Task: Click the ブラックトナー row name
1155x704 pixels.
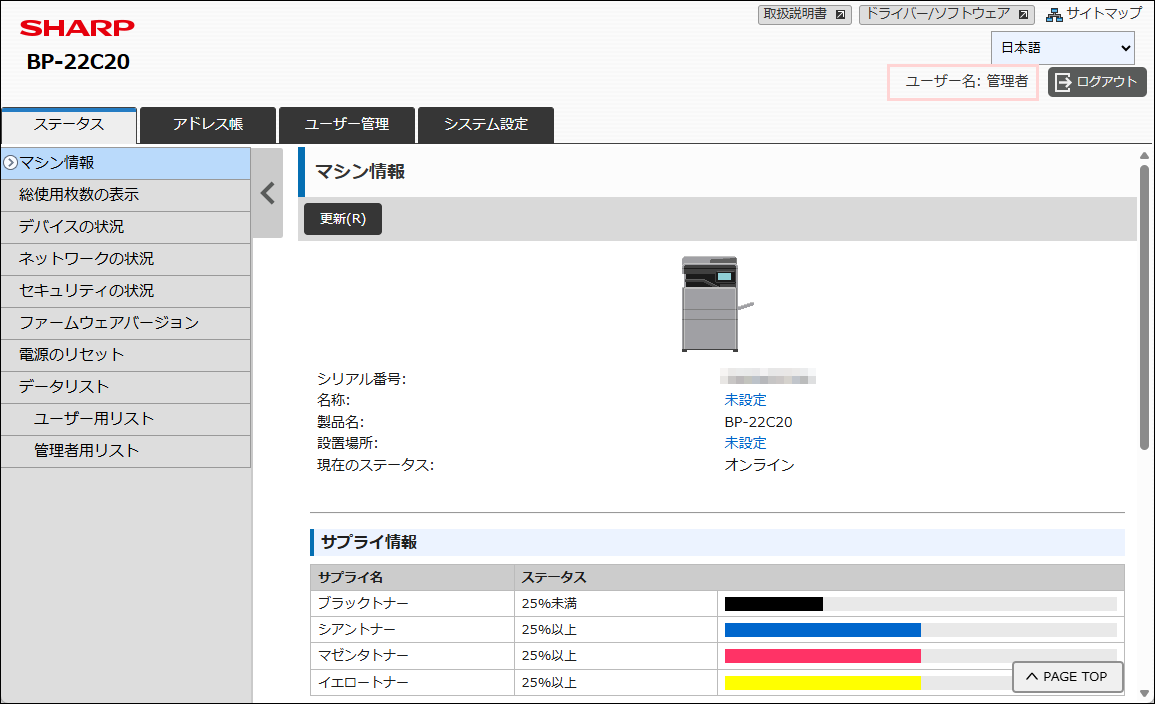Action: [363, 604]
